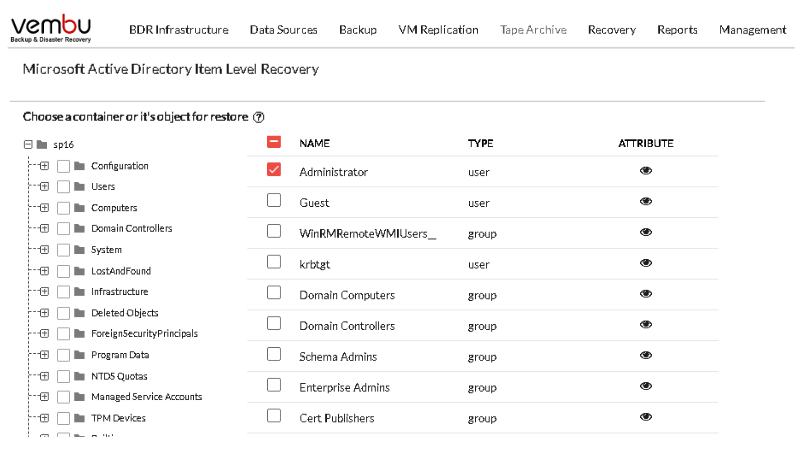View Schema Admins attributes eye icon
Image resolution: width=800 pixels, height=450 pixels.
click(x=645, y=355)
